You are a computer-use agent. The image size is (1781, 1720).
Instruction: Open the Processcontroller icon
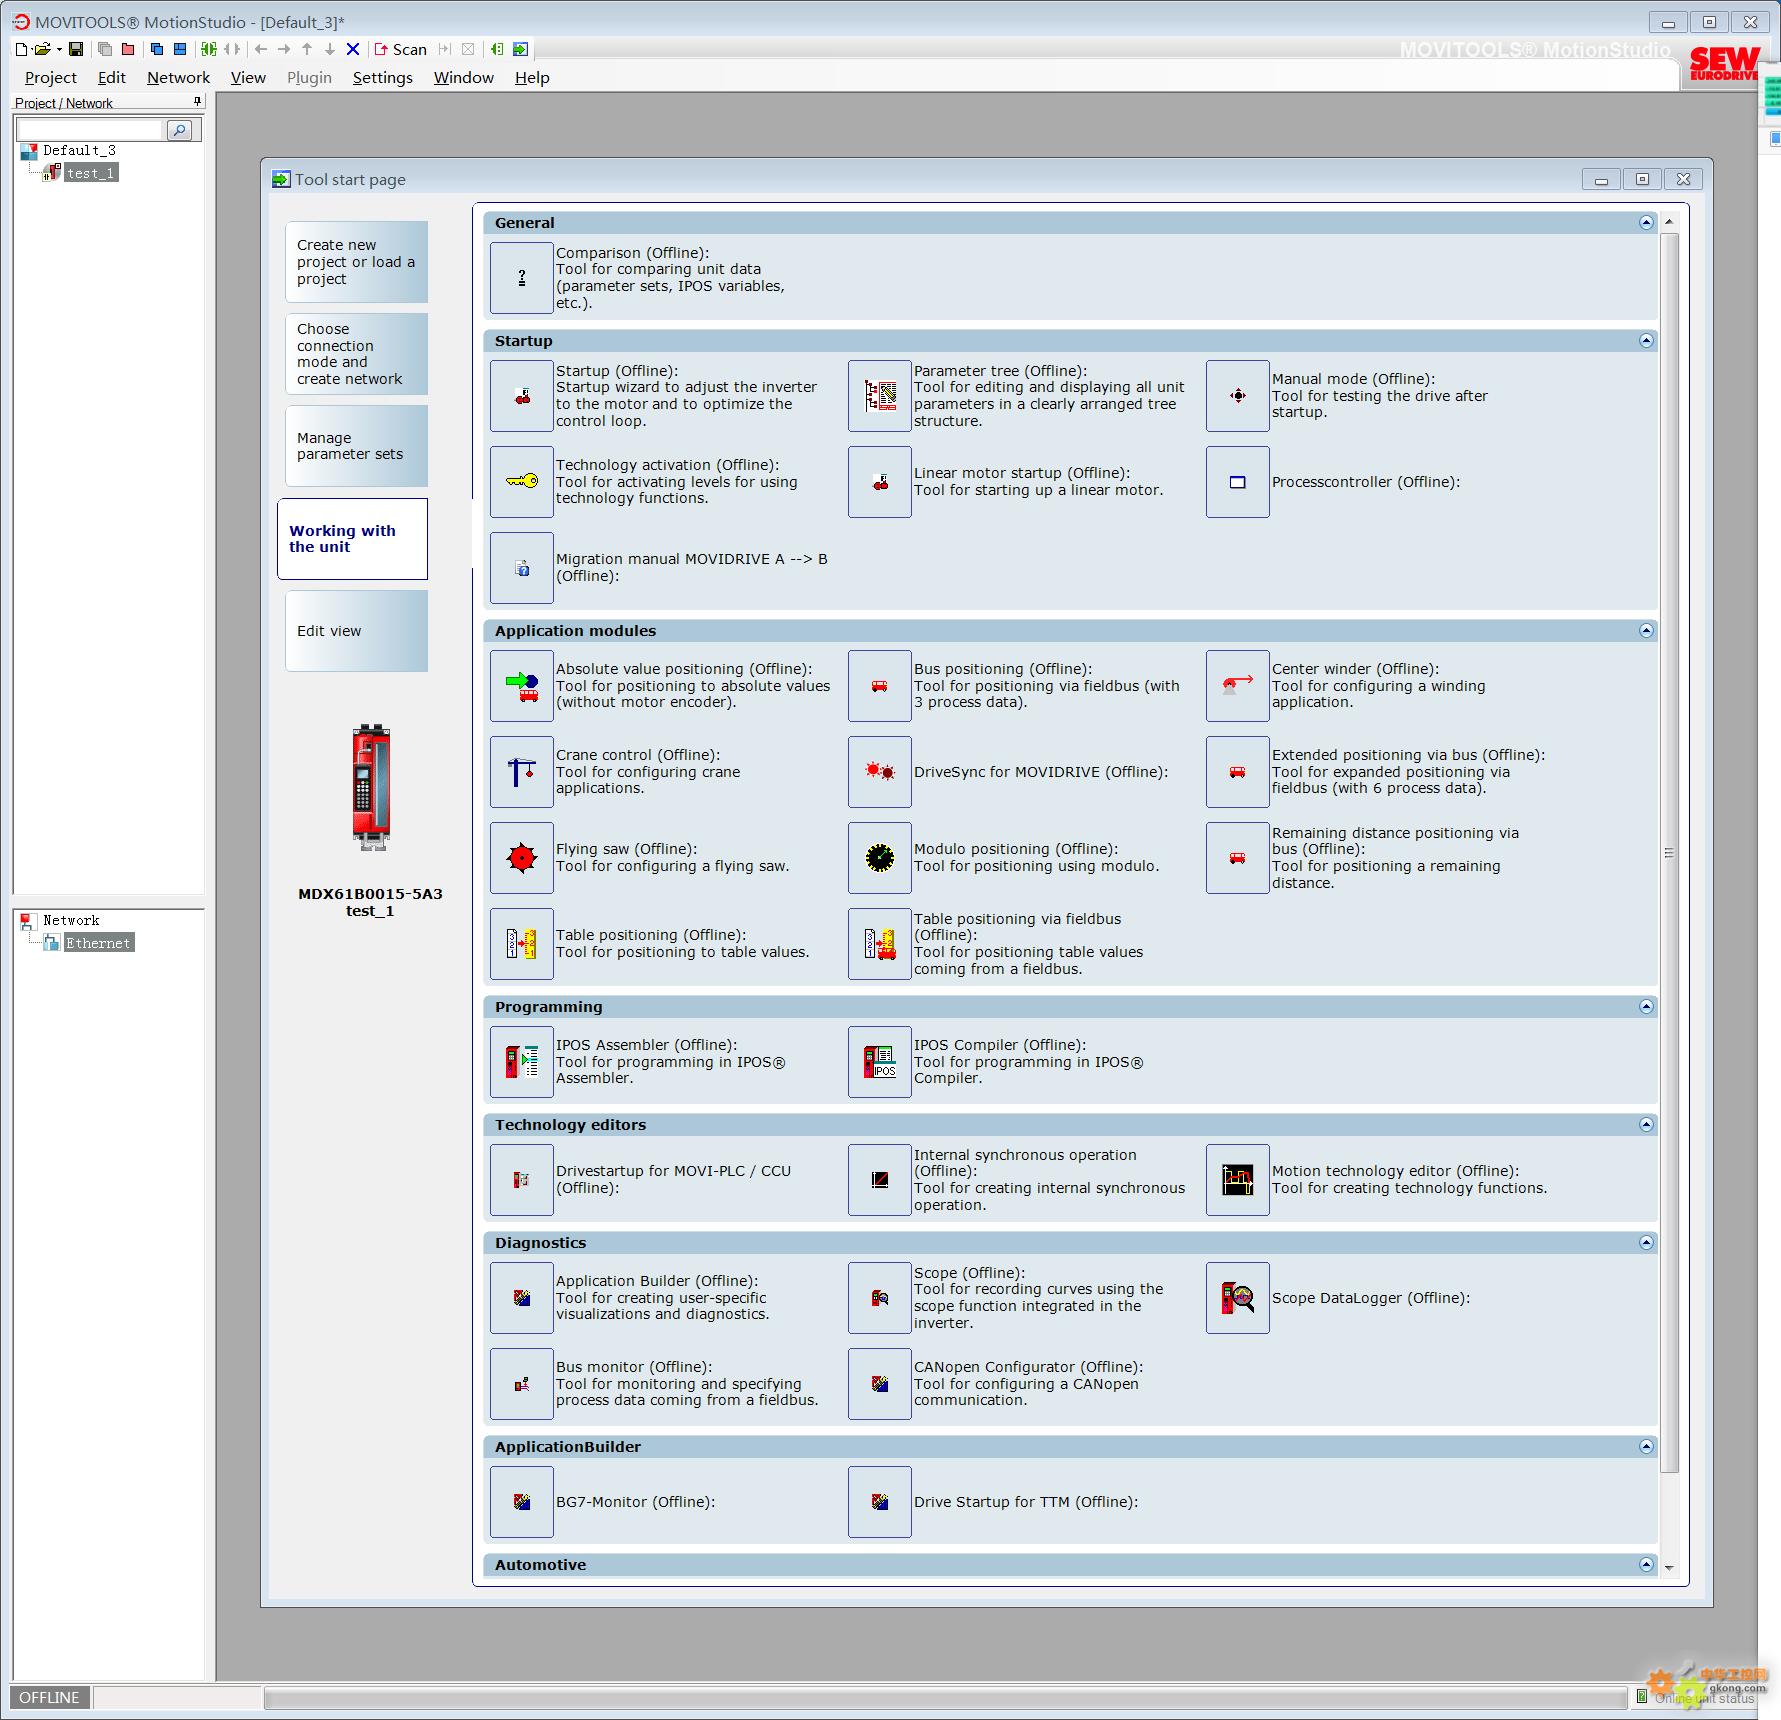pyautogui.click(x=1238, y=482)
